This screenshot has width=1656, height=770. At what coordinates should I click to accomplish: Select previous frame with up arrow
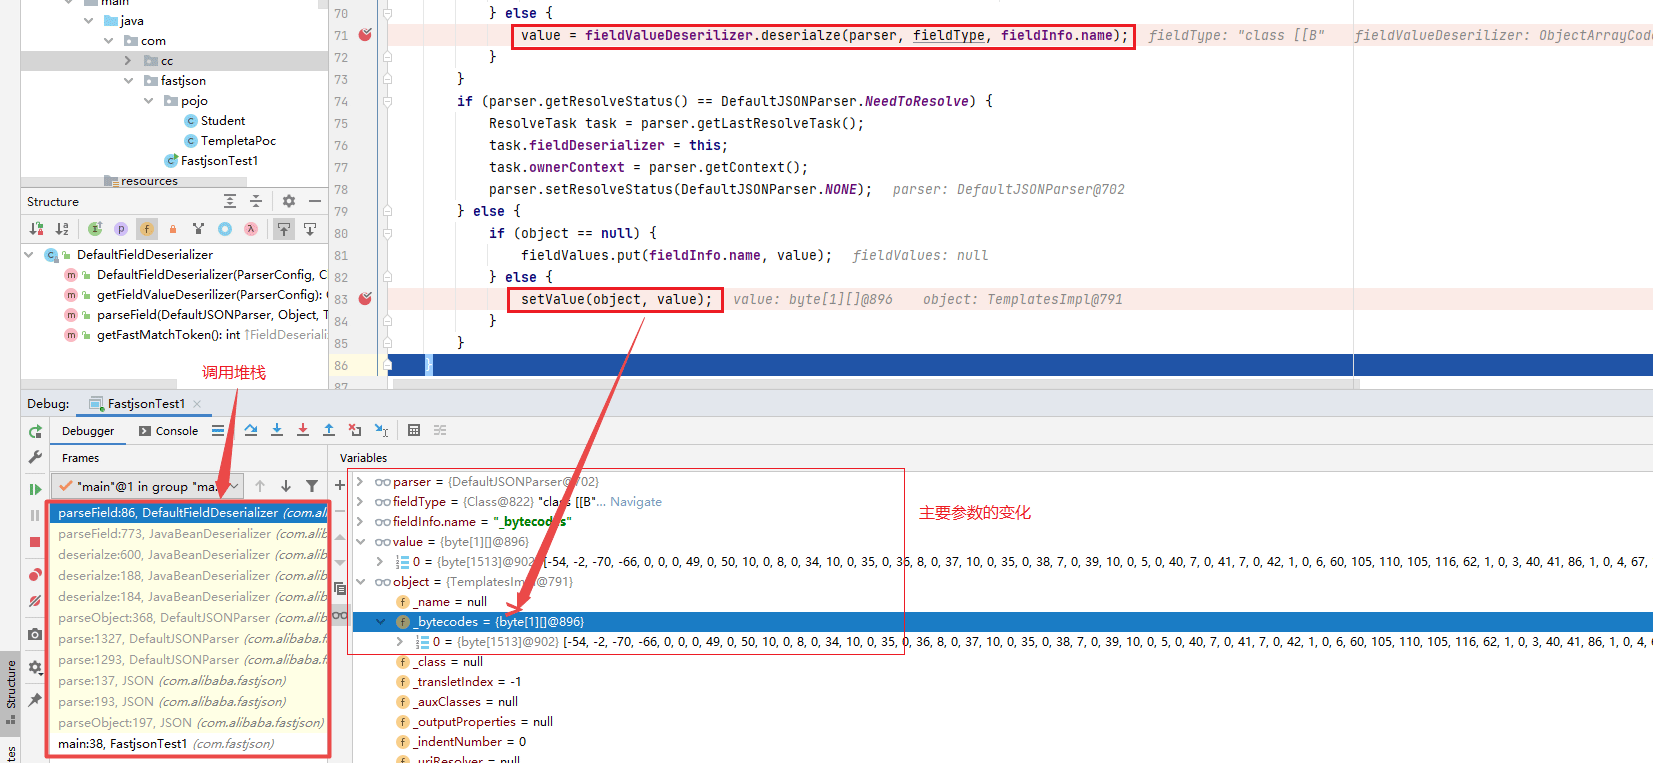click(x=260, y=486)
